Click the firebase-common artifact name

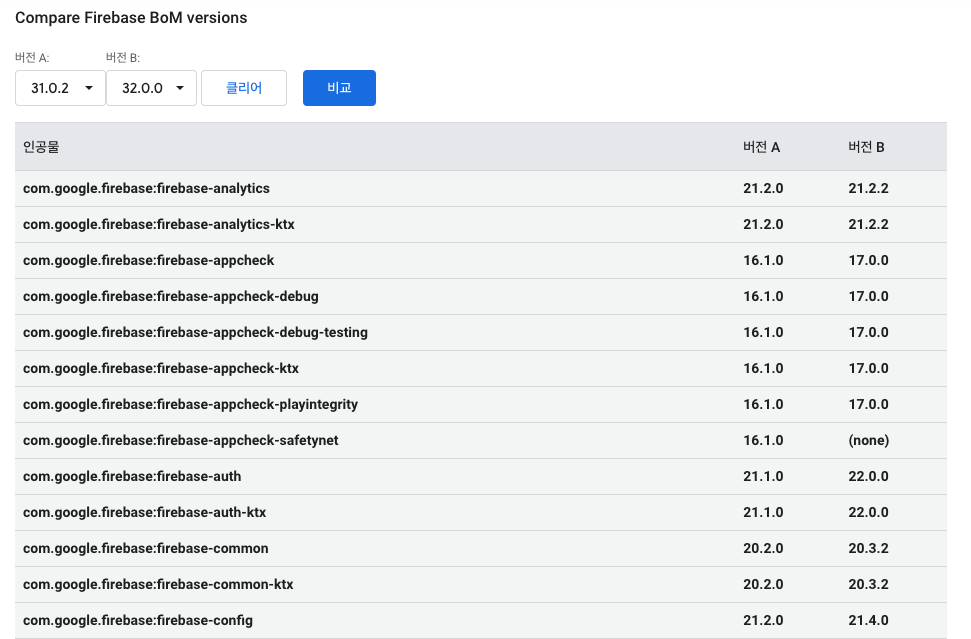coord(146,548)
